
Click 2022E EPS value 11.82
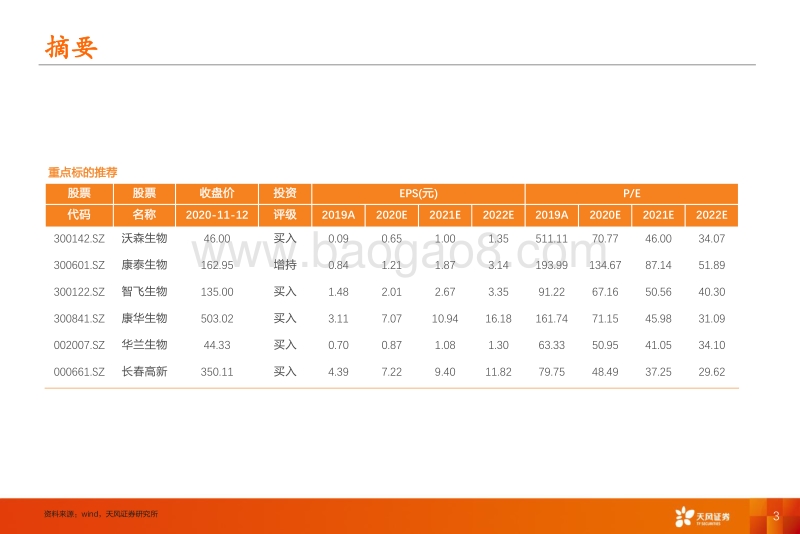click(498, 372)
